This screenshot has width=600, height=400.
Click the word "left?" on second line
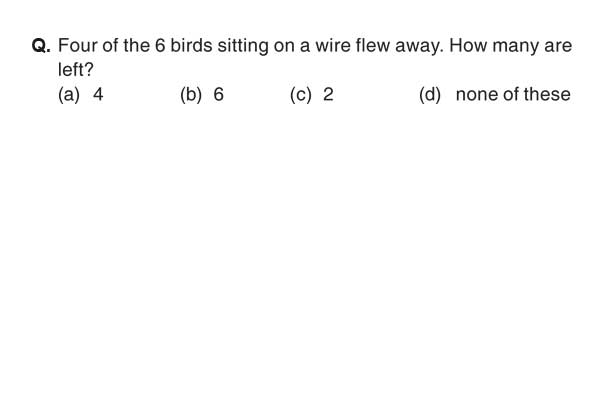click(x=76, y=69)
